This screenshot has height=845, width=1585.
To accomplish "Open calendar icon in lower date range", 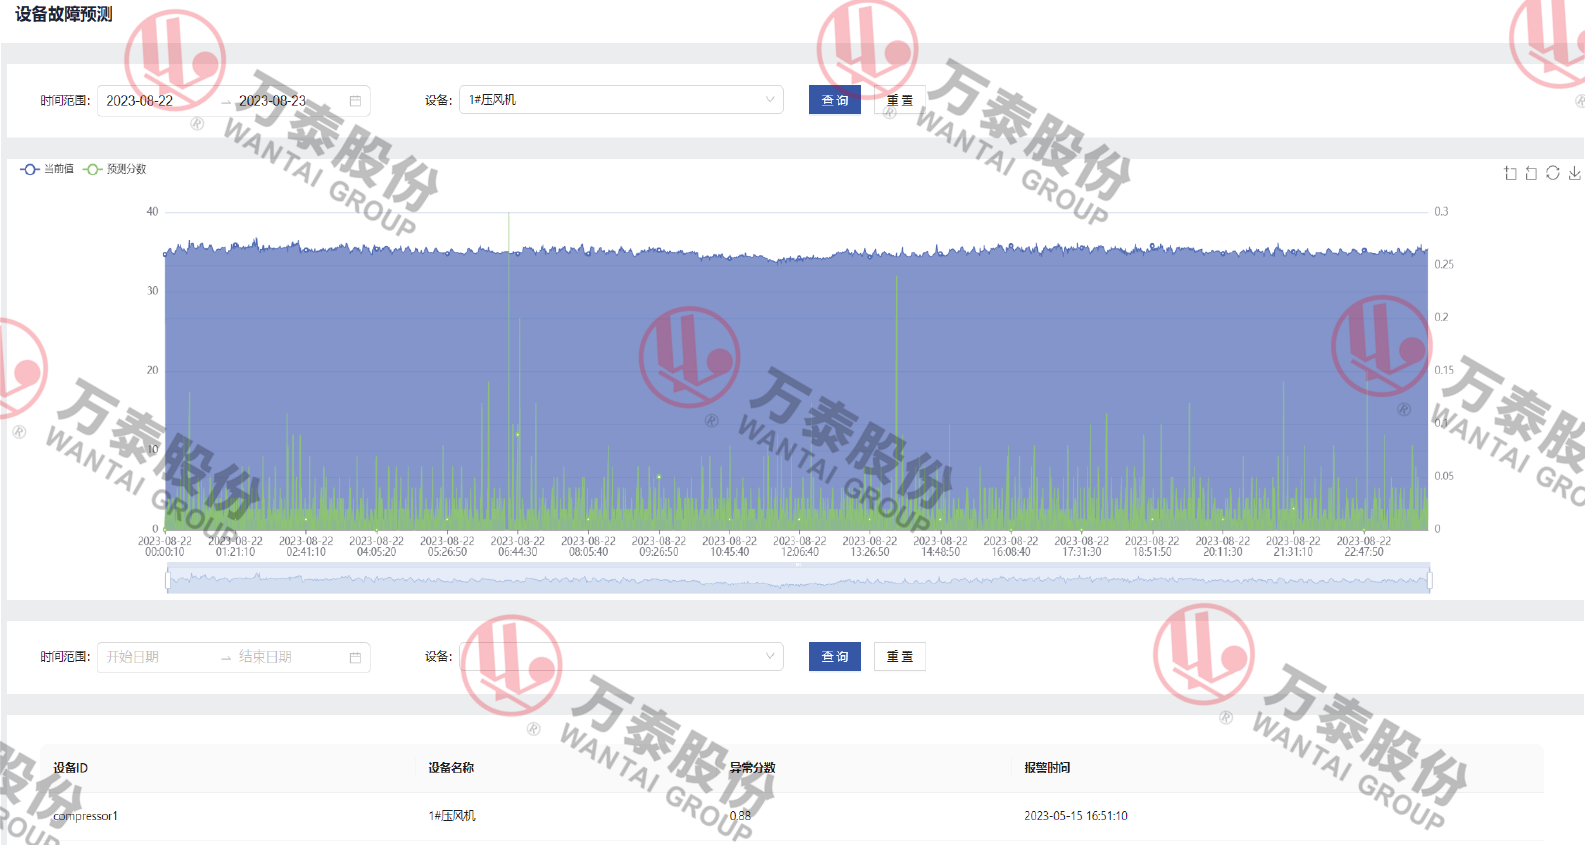I will [x=355, y=657].
